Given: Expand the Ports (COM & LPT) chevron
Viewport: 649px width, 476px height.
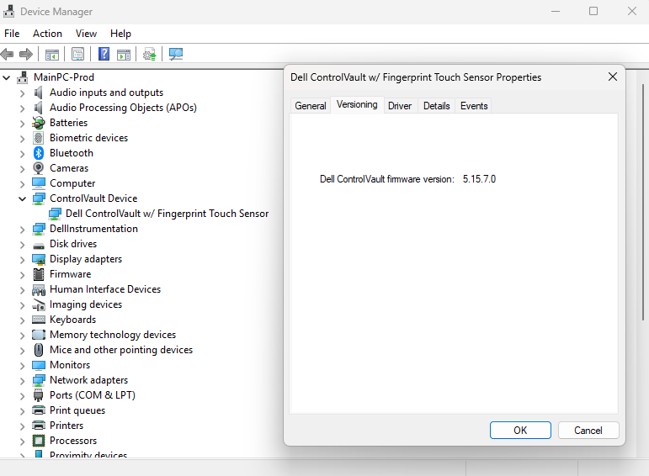Looking at the screenshot, I should point(22,396).
